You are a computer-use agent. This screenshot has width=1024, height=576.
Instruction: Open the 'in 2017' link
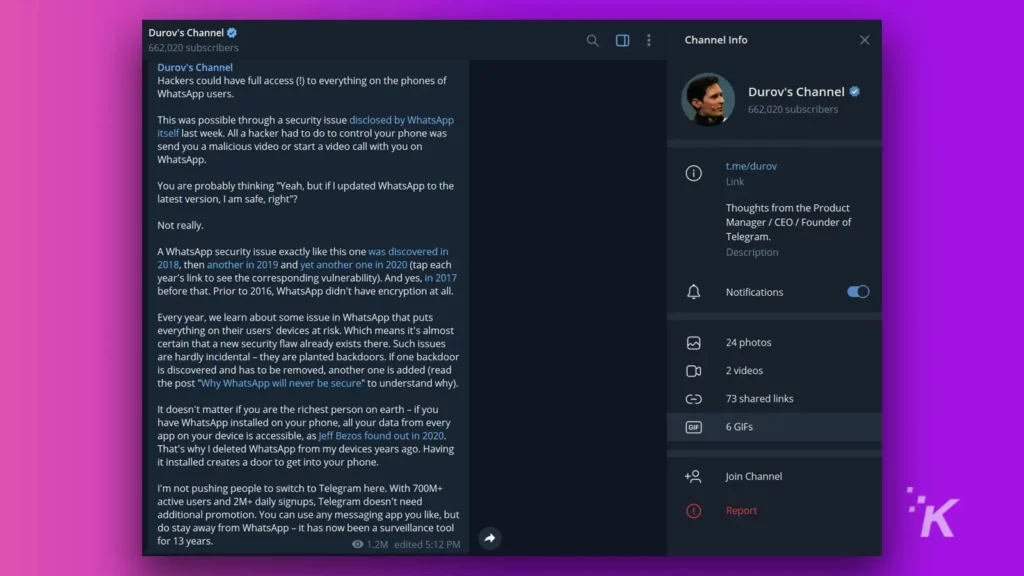[x=441, y=278]
